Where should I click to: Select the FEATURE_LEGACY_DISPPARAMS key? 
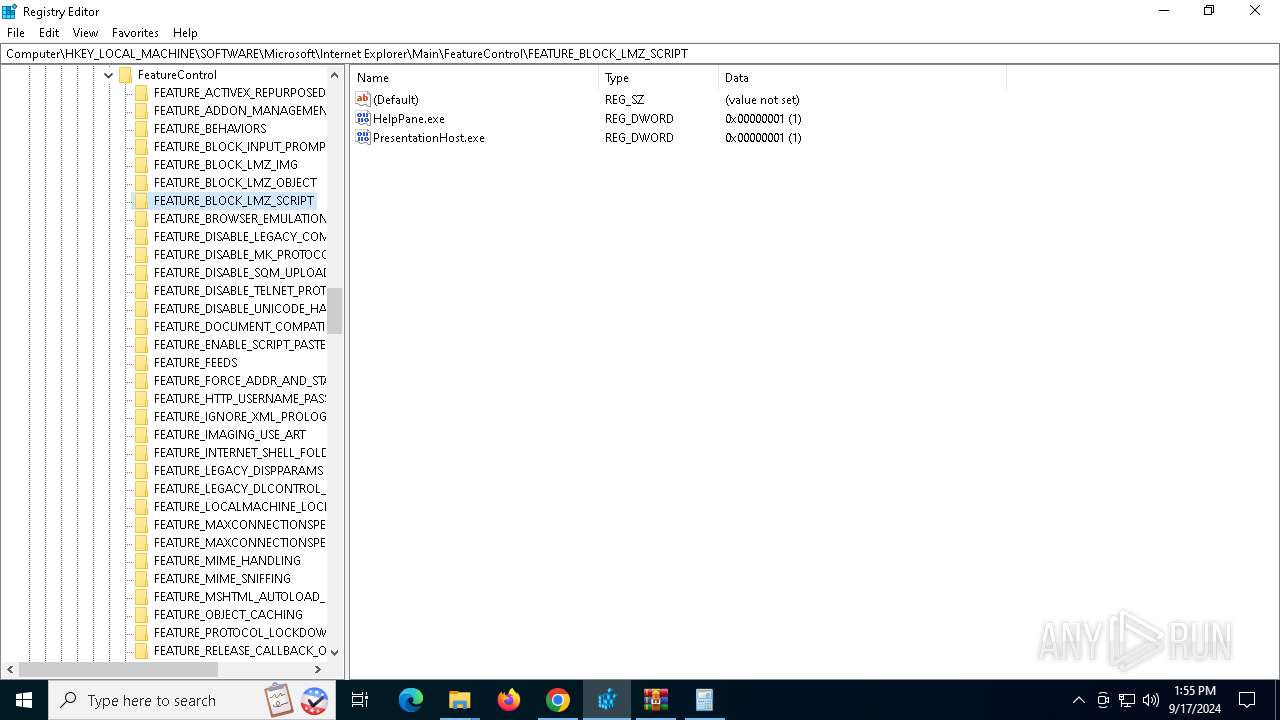pyautogui.click(x=238, y=471)
